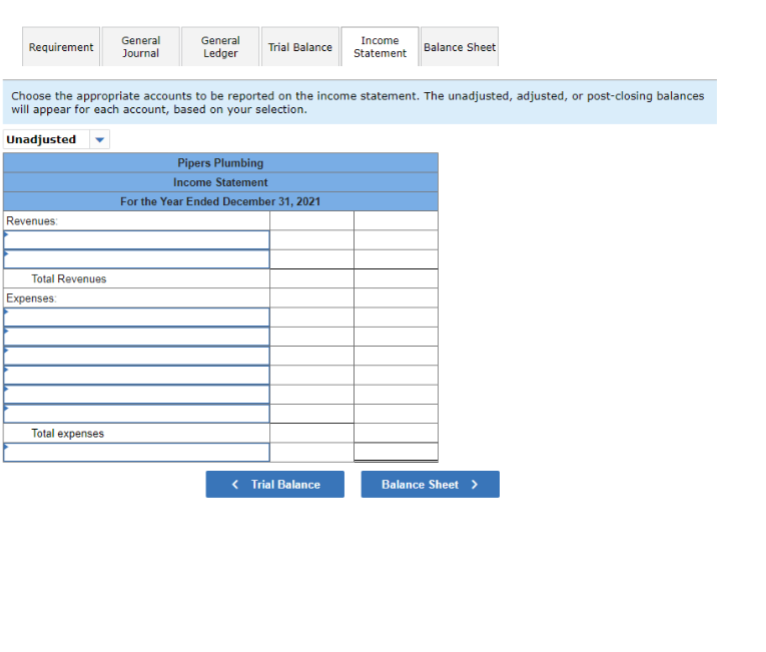766x652 pixels.
Task: Select first revenue account dropdown field
Action: [136, 240]
